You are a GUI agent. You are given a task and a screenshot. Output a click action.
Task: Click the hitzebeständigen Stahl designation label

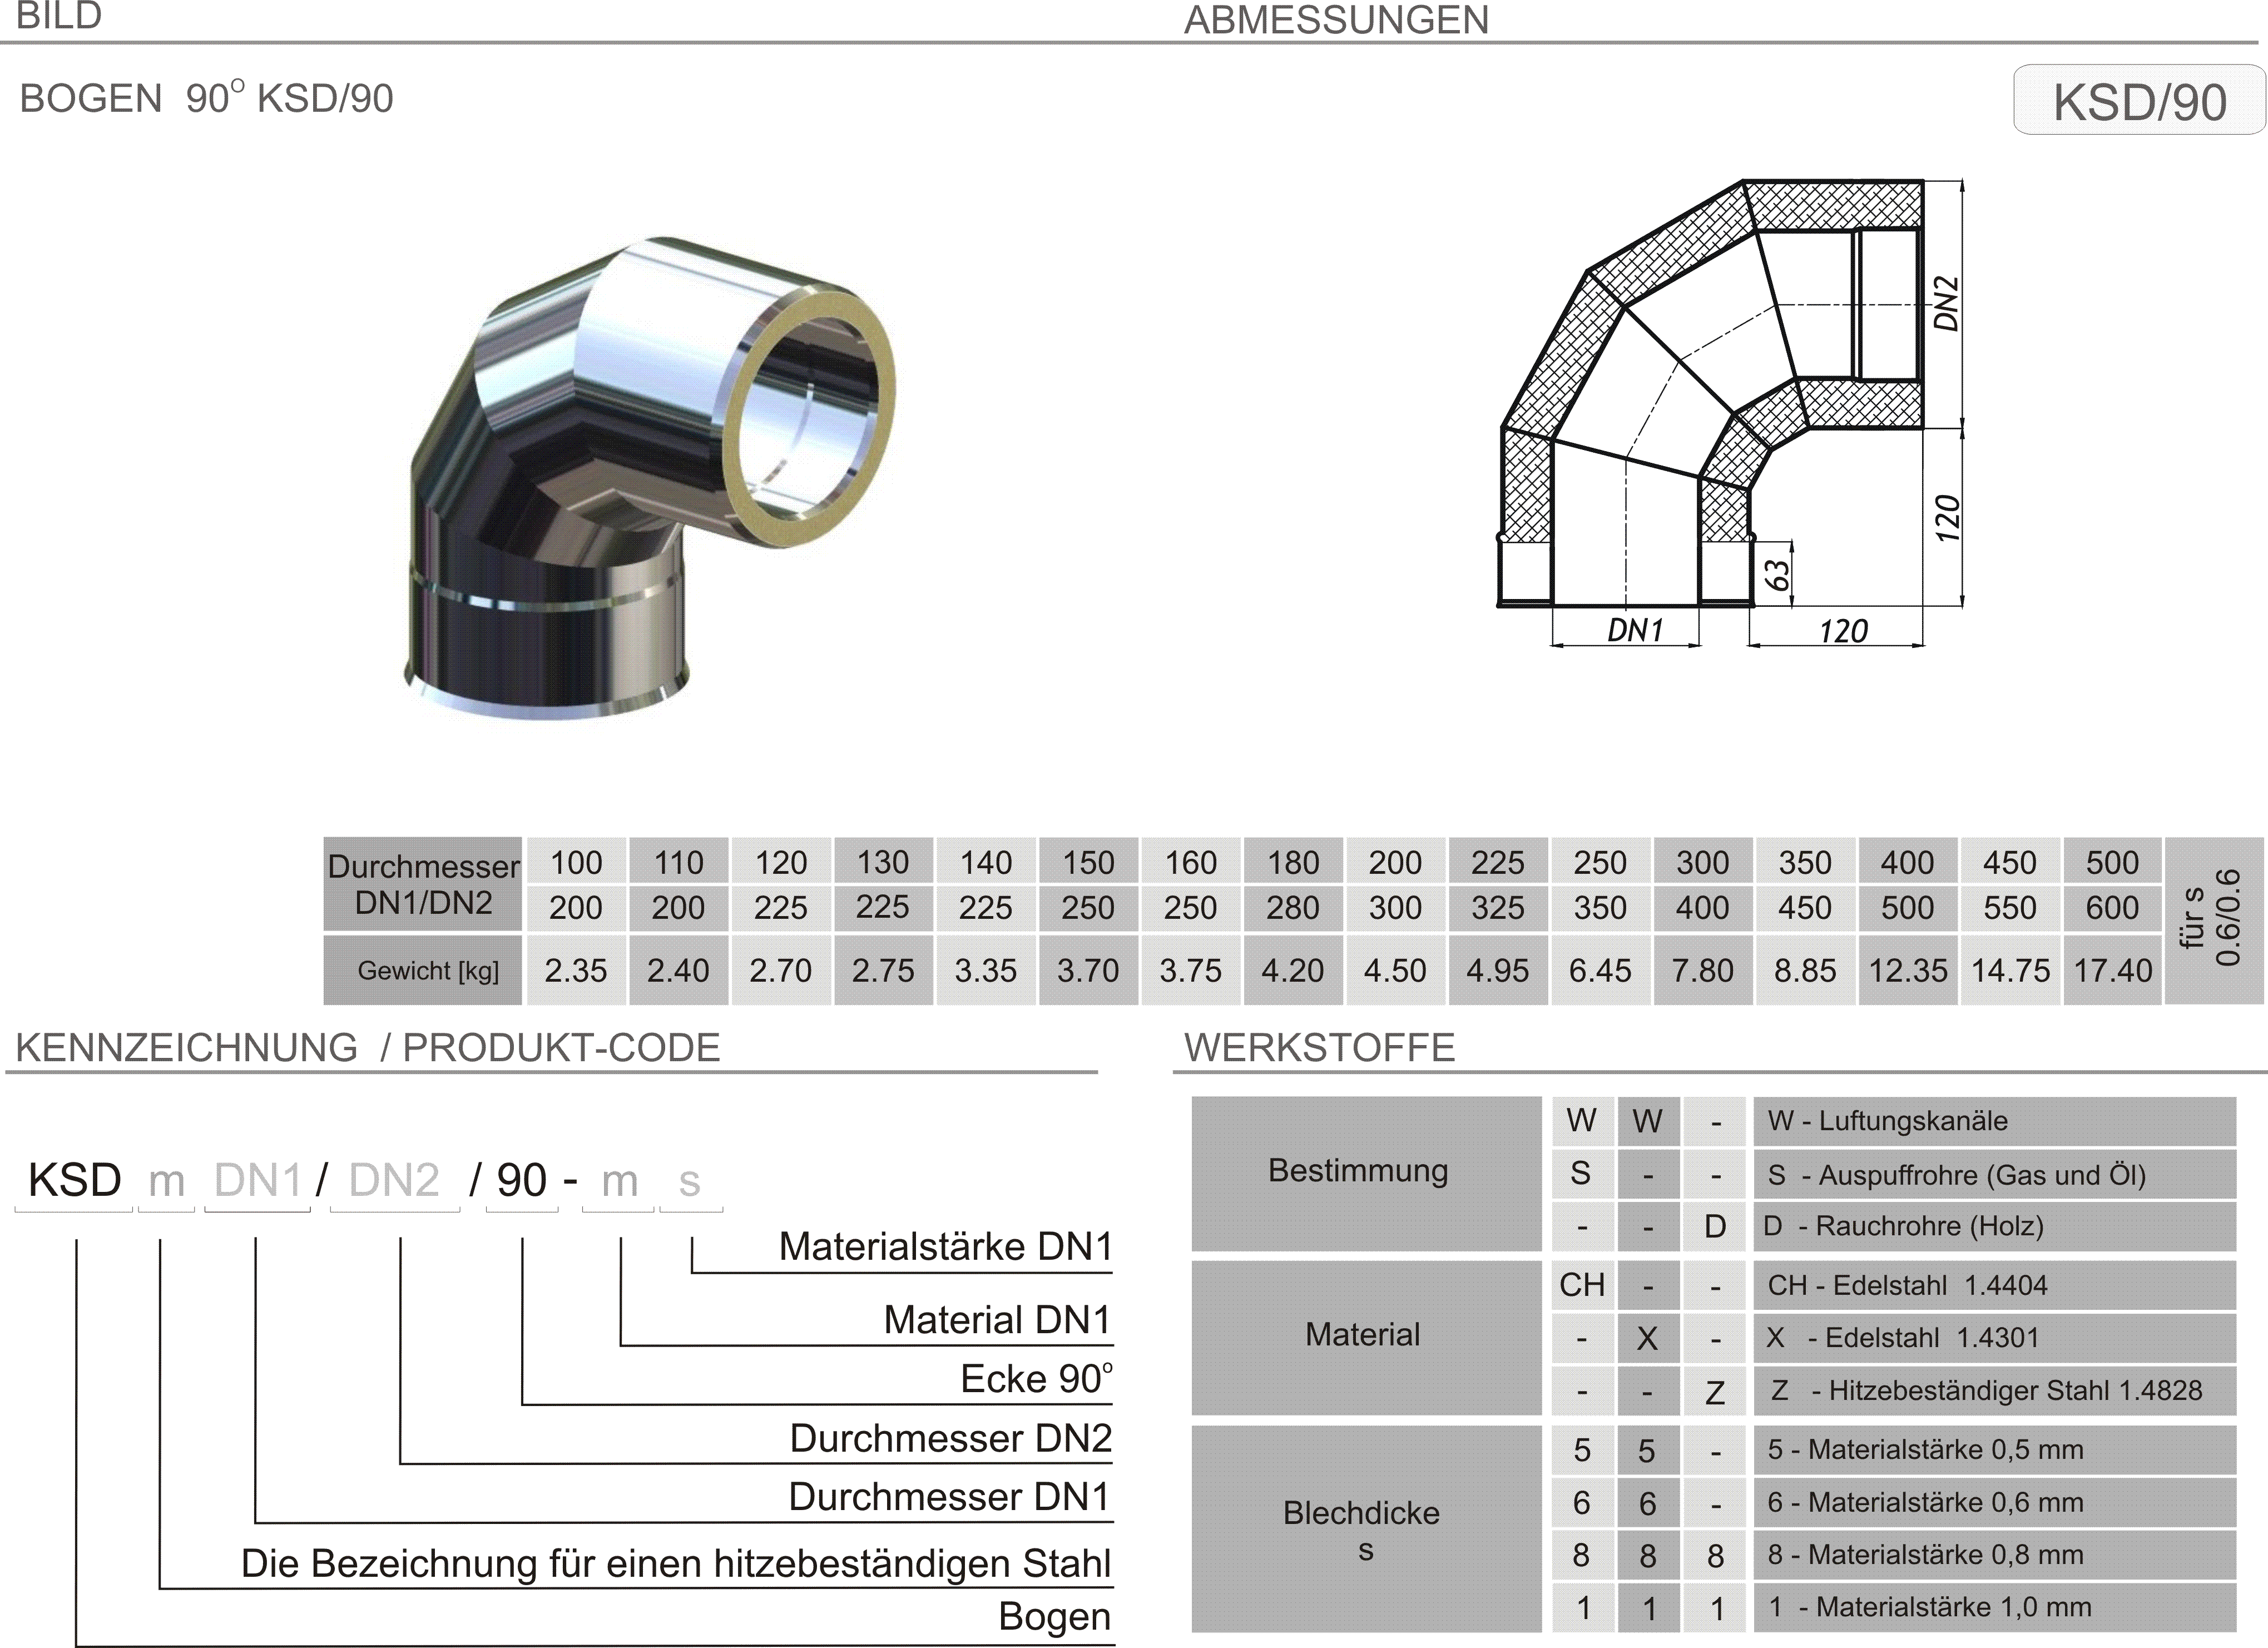[676, 1563]
